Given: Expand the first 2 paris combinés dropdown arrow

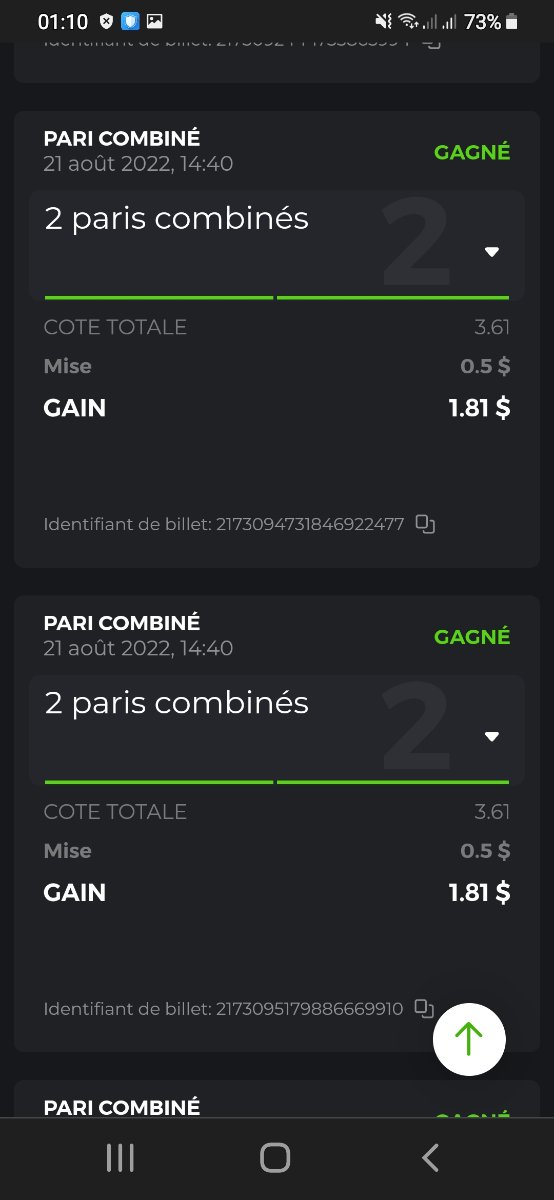Looking at the screenshot, I should tap(491, 252).
